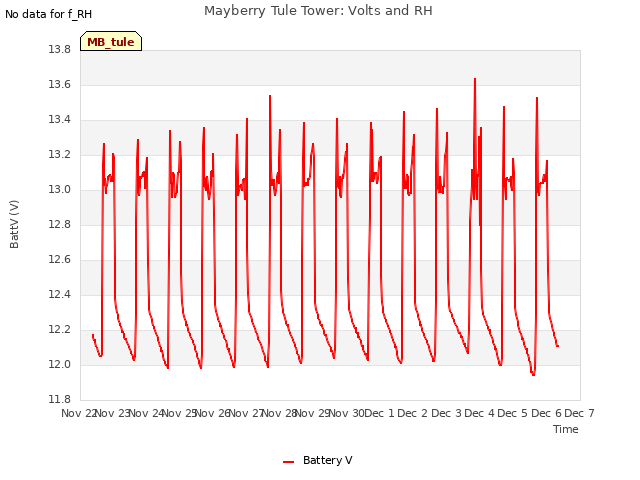Screen dimensions: 640x480
Task: Click the 13.6 y-axis tick value
Action: (x=60, y=84)
